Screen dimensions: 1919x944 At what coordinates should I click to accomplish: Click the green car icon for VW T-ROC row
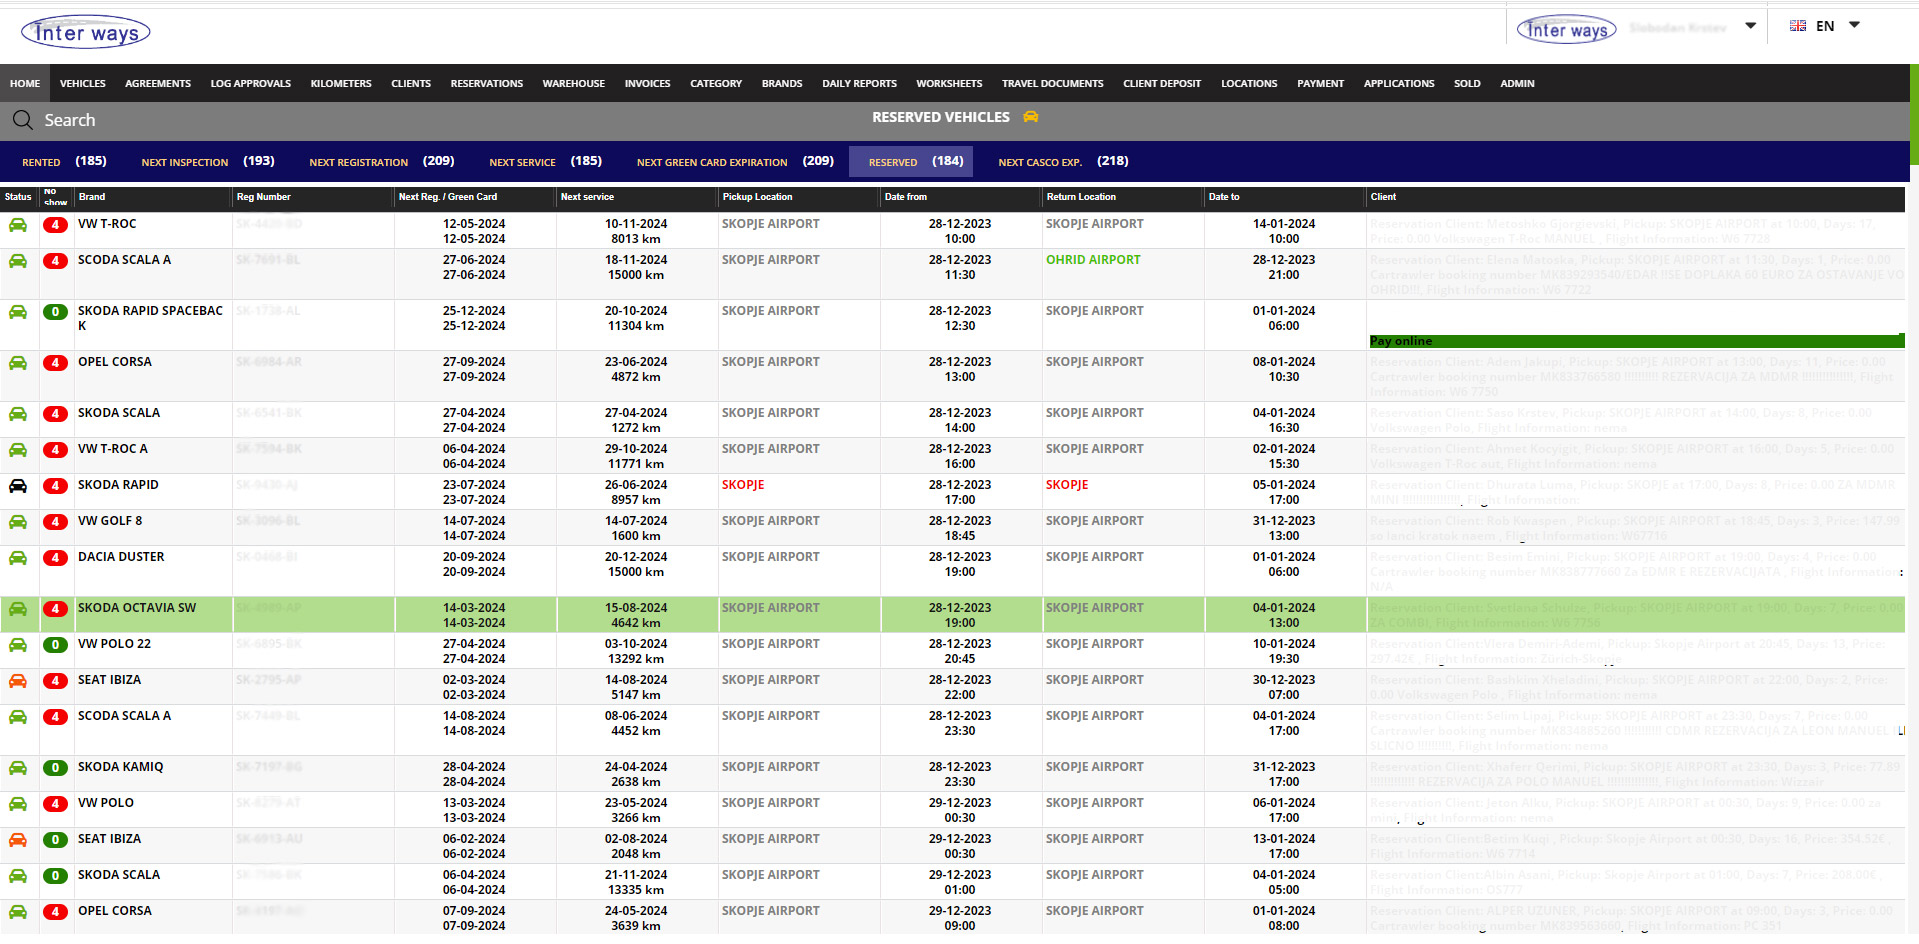[18, 225]
